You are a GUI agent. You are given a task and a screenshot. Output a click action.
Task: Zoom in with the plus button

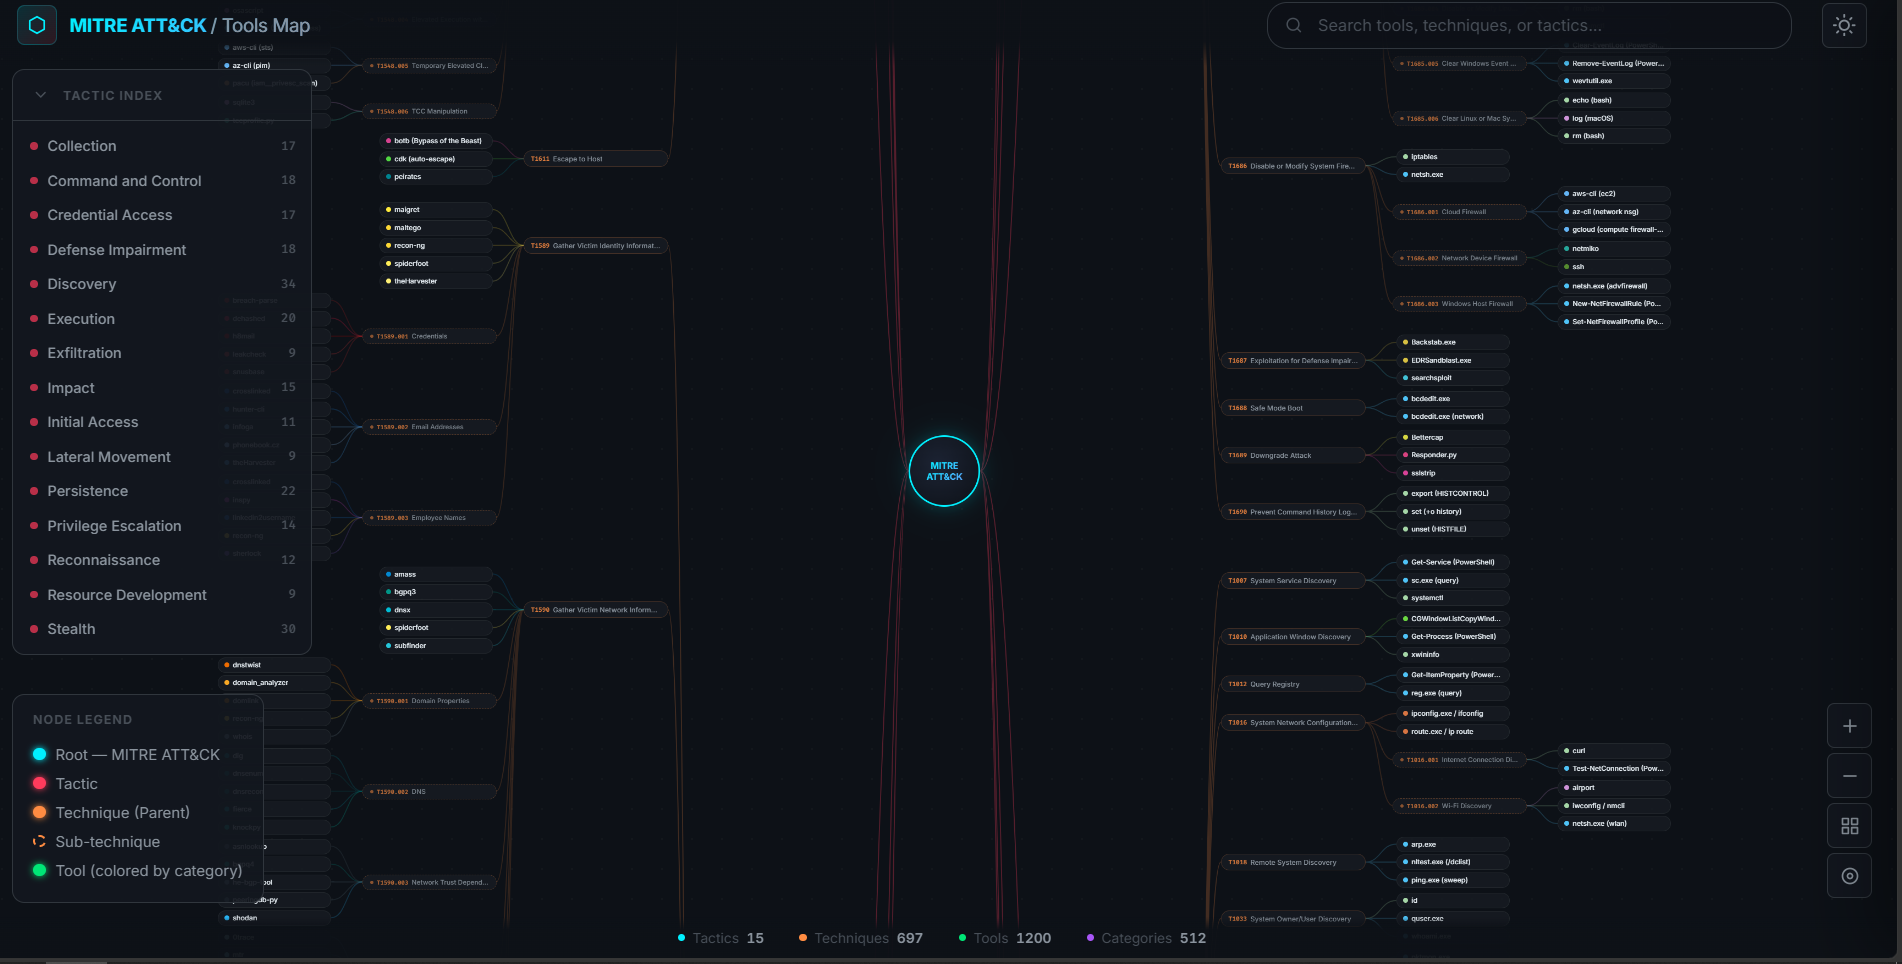1849,726
